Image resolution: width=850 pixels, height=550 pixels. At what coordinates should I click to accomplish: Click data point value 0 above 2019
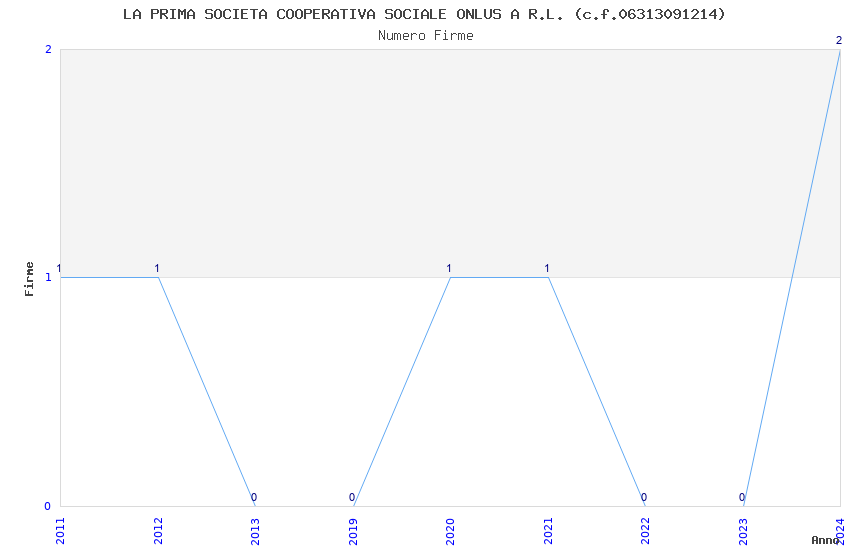pos(352,497)
